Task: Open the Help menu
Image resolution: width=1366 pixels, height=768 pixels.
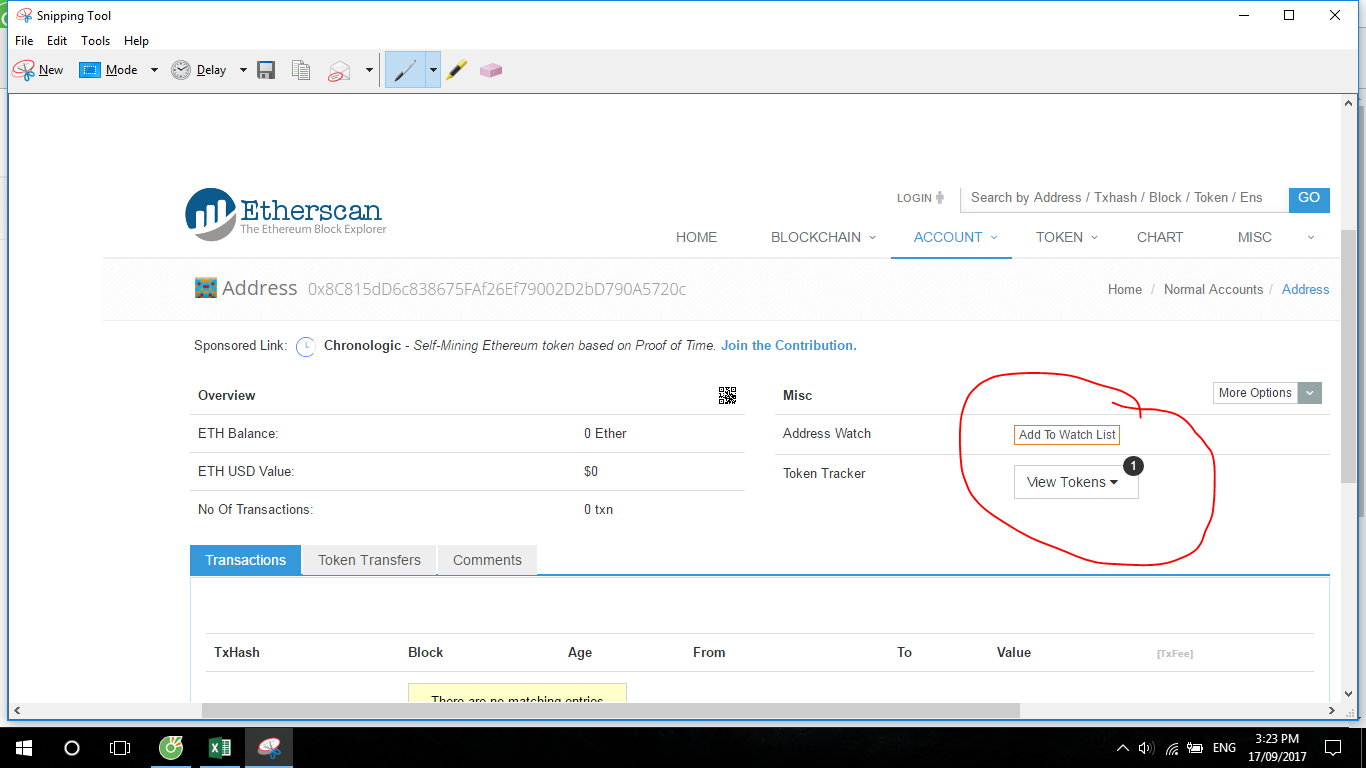Action: (x=136, y=41)
